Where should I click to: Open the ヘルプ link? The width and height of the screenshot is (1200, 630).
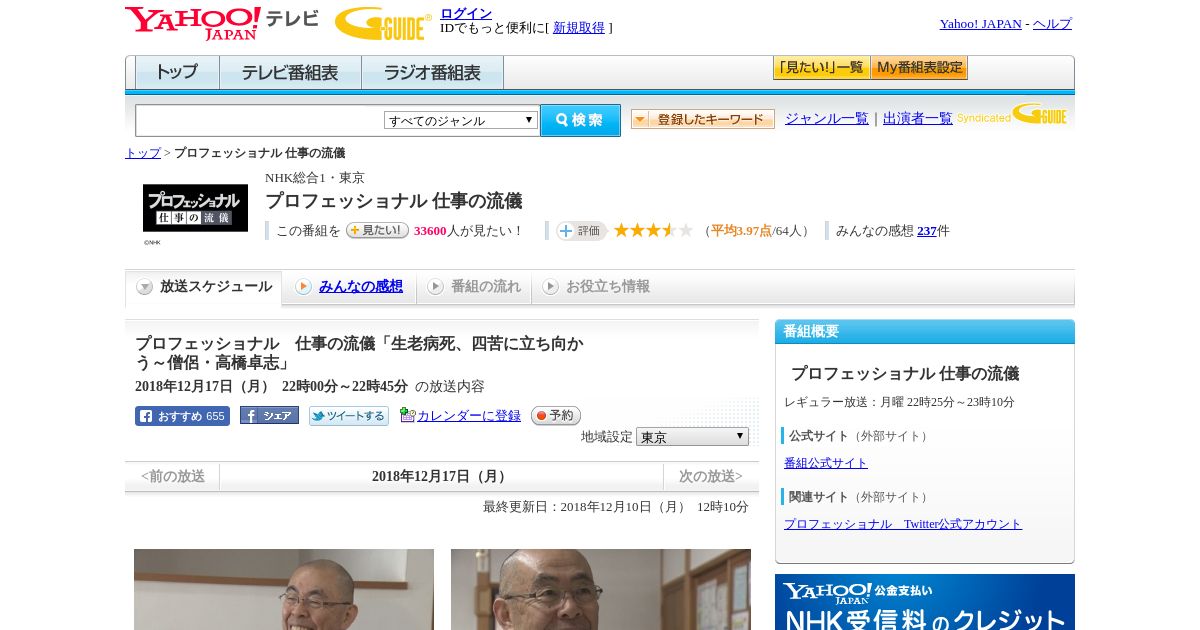pos(1052,24)
